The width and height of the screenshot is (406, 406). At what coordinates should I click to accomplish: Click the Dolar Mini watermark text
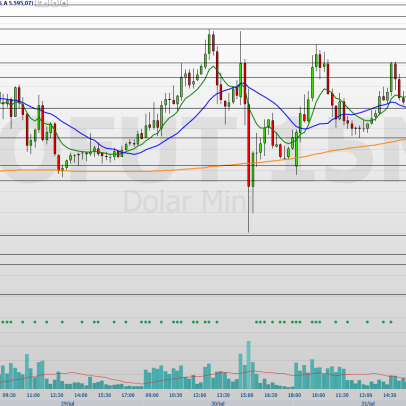(x=189, y=201)
